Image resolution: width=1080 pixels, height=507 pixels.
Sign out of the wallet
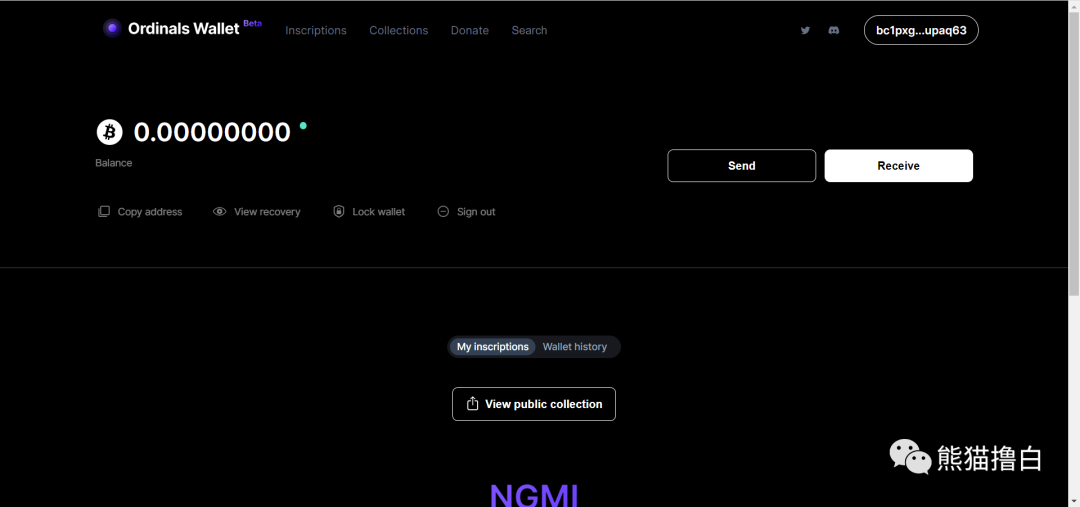click(x=466, y=212)
